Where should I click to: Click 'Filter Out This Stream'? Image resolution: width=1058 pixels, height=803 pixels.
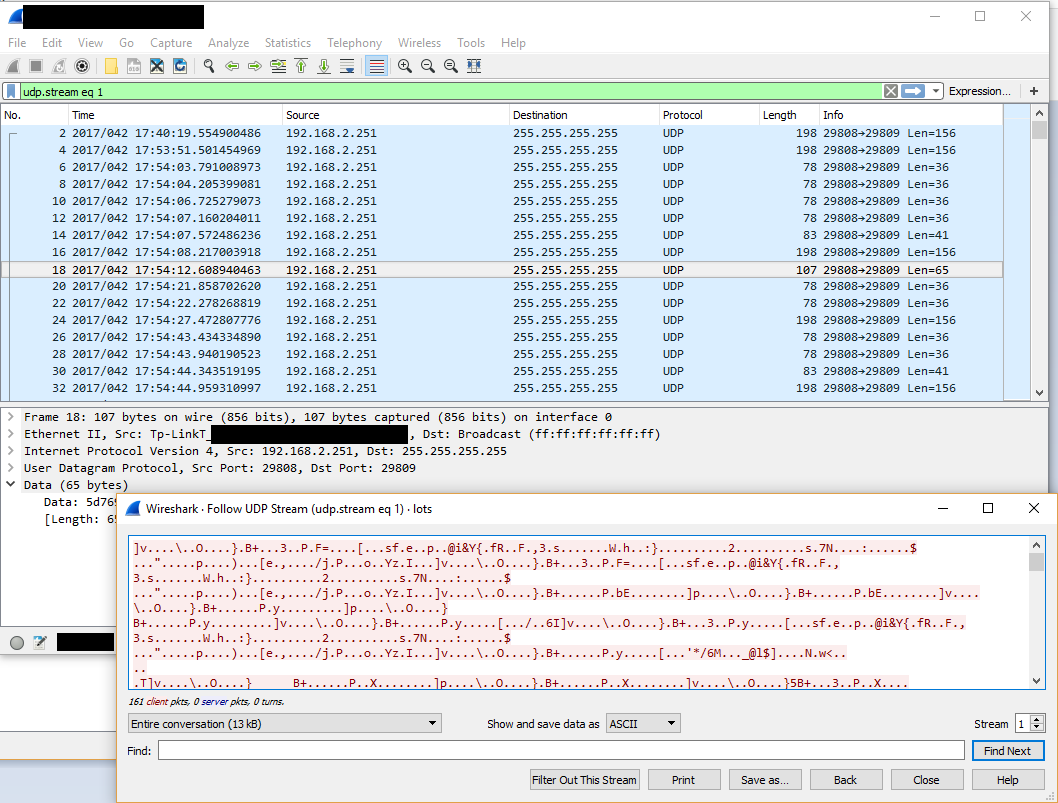584,779
